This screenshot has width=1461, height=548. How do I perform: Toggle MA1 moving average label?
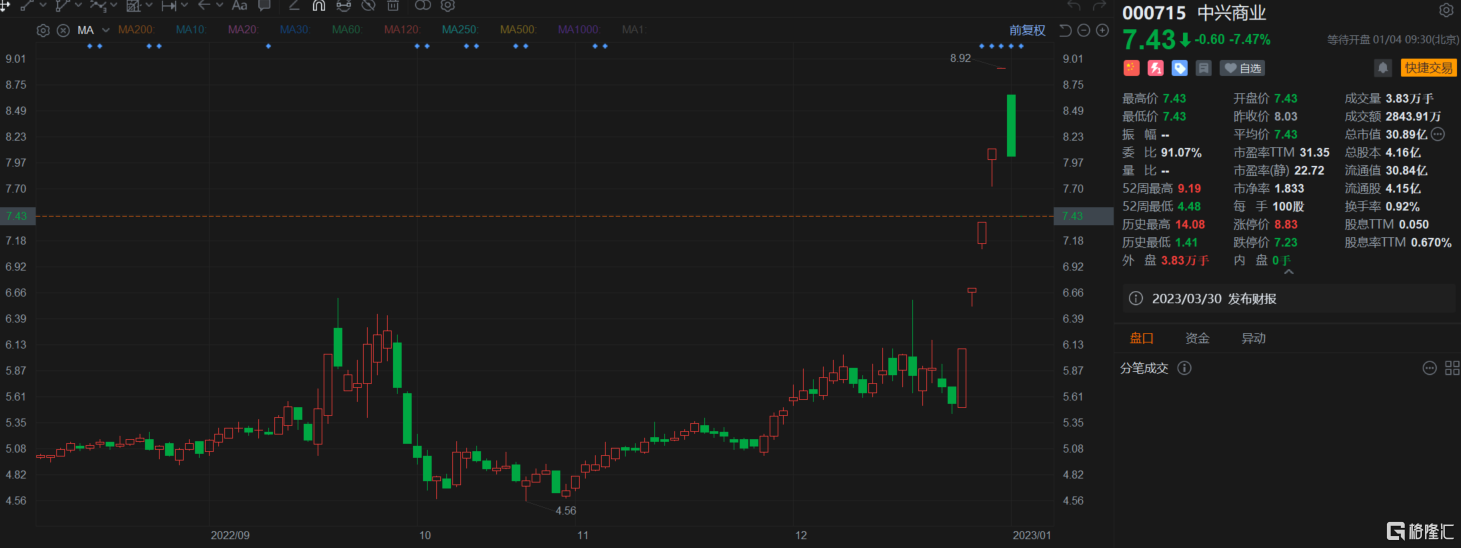click(x=633, y=30)
